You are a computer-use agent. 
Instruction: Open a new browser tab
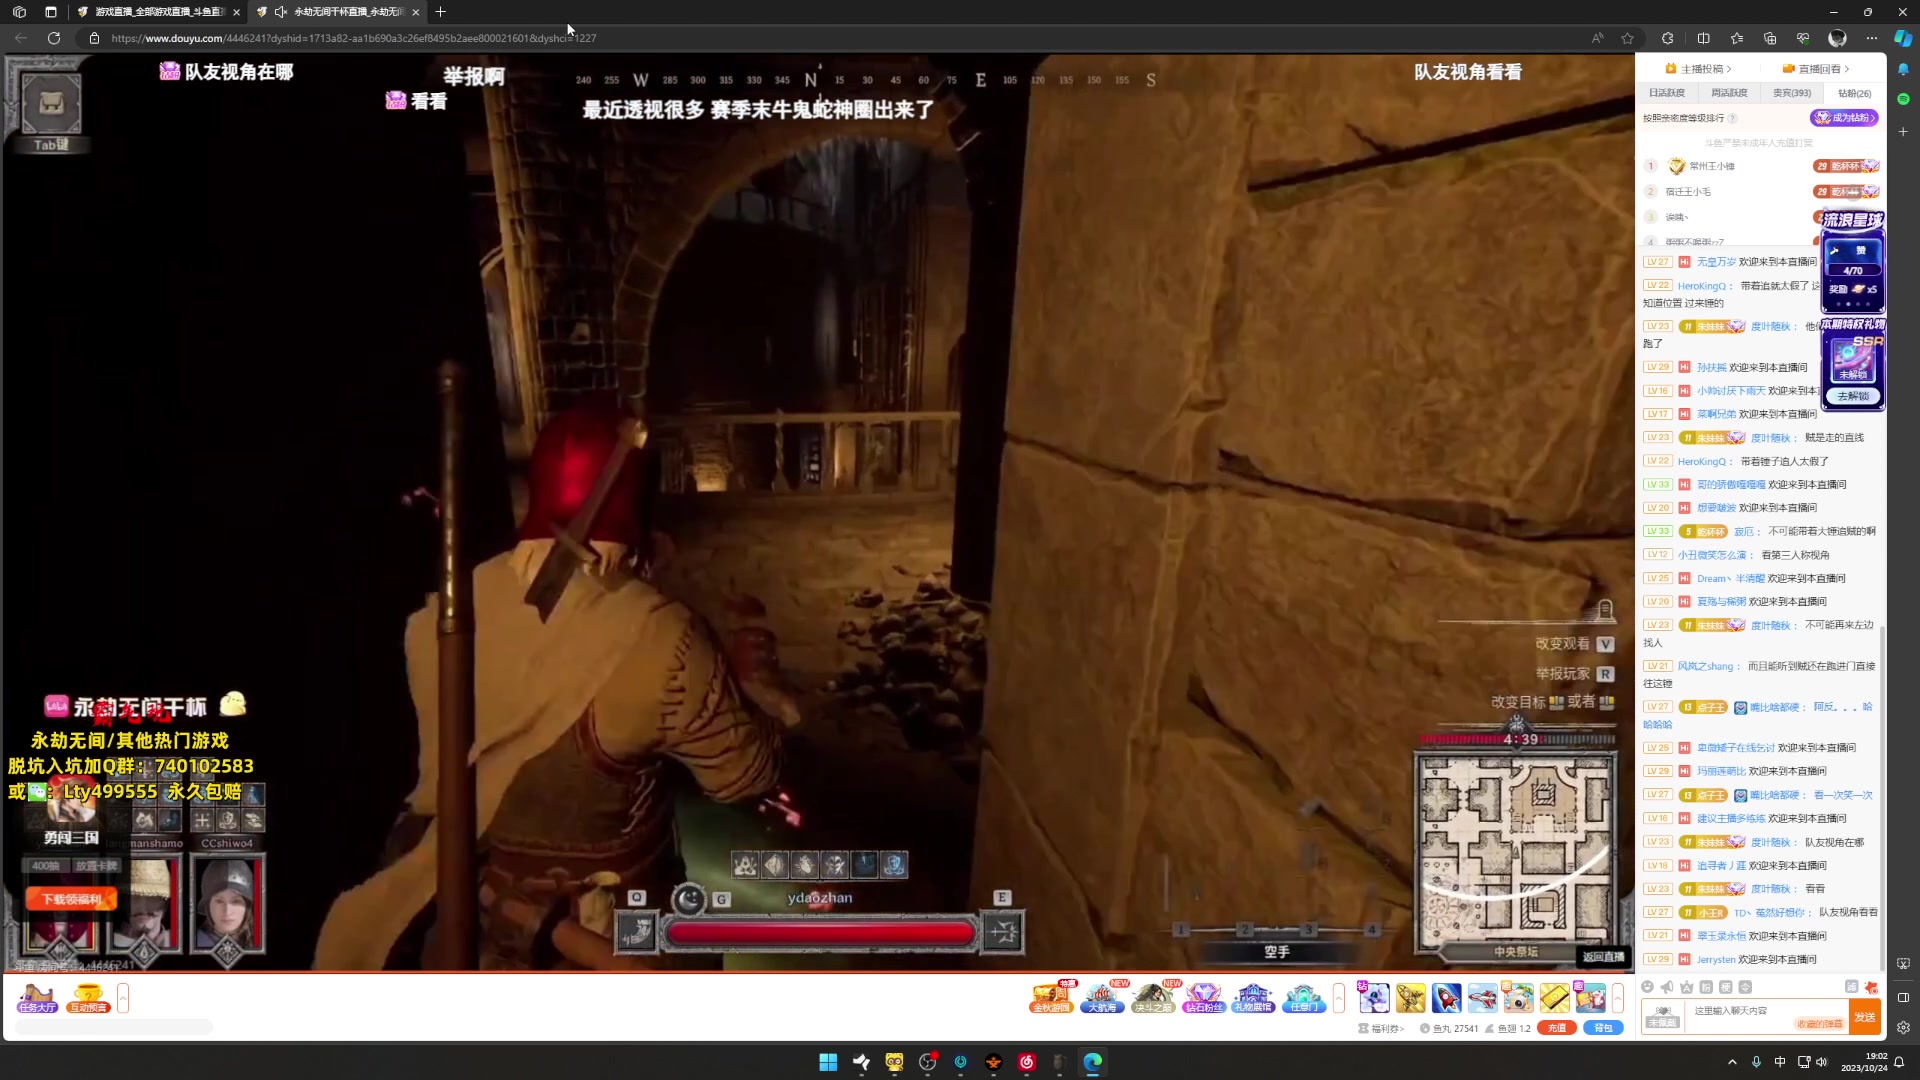pos(441,12)
